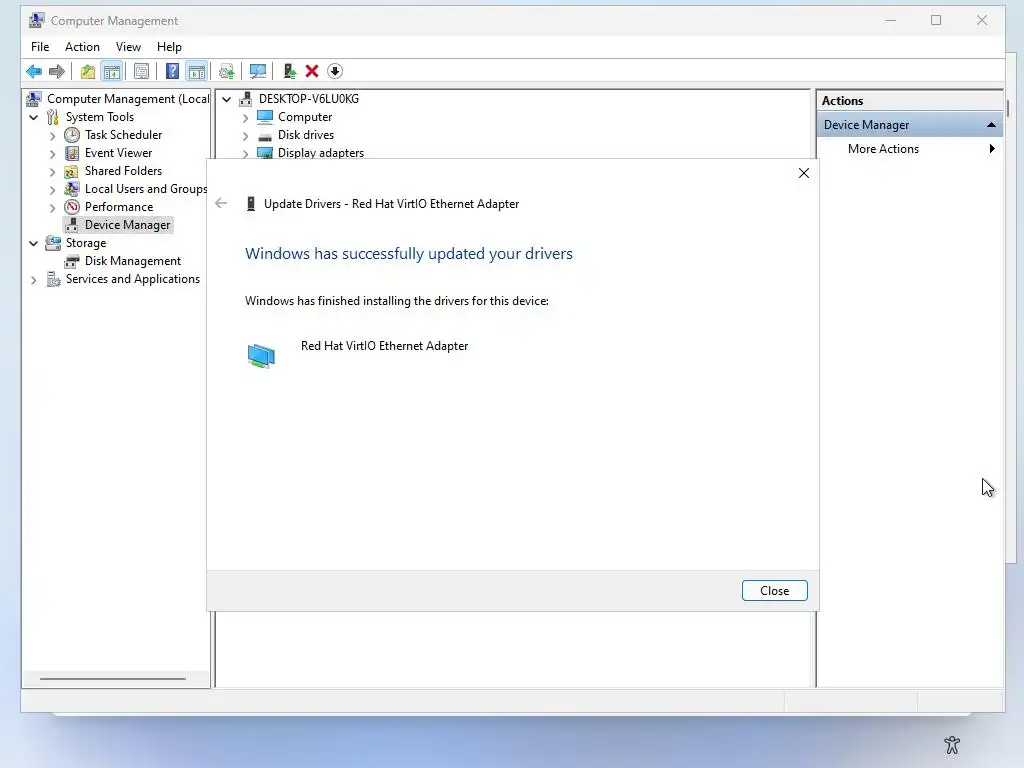This screenshot has width=1024, height=768.
Task: Click 'Windows has successfully updated your drivers' heading
Action: (409, 253)
